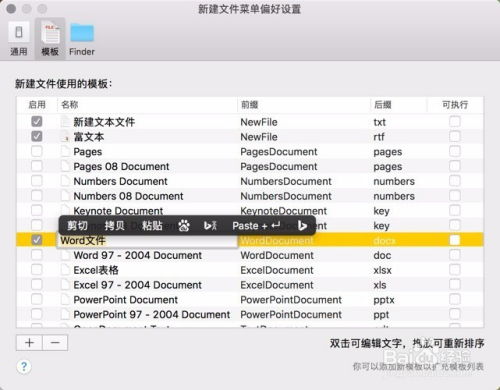Image resolution: width=500 pixels, height=390 pixels.
Task: Enable the Pages 08 Document checkbox
Action: tap(37, 166)
